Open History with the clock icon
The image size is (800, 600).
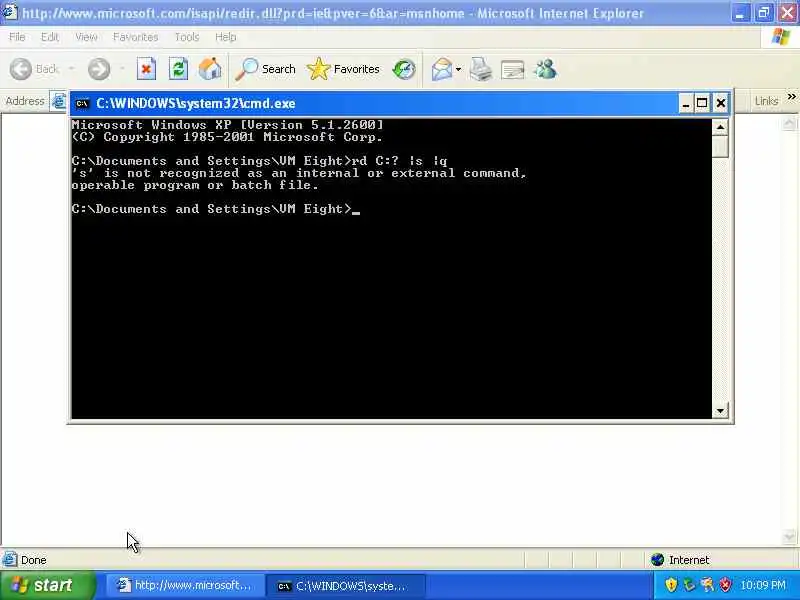pos(404,69)
